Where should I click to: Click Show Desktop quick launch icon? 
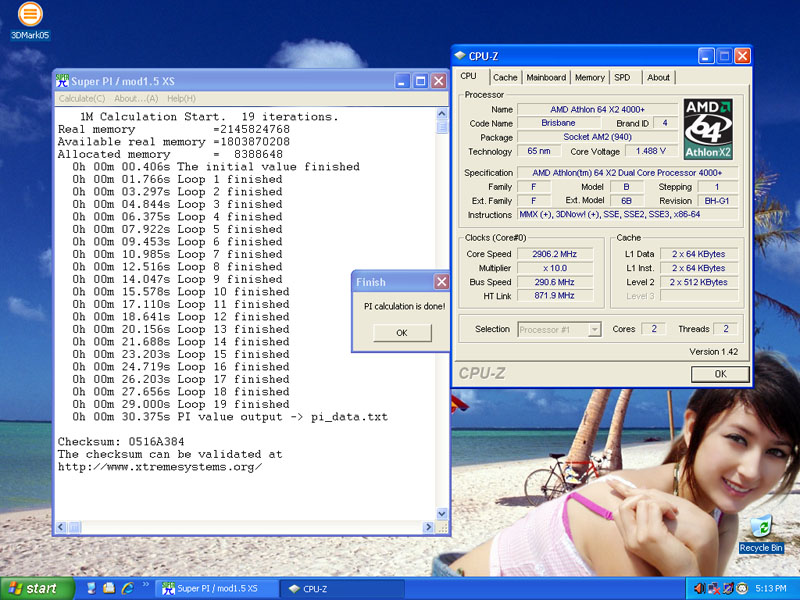91,588
